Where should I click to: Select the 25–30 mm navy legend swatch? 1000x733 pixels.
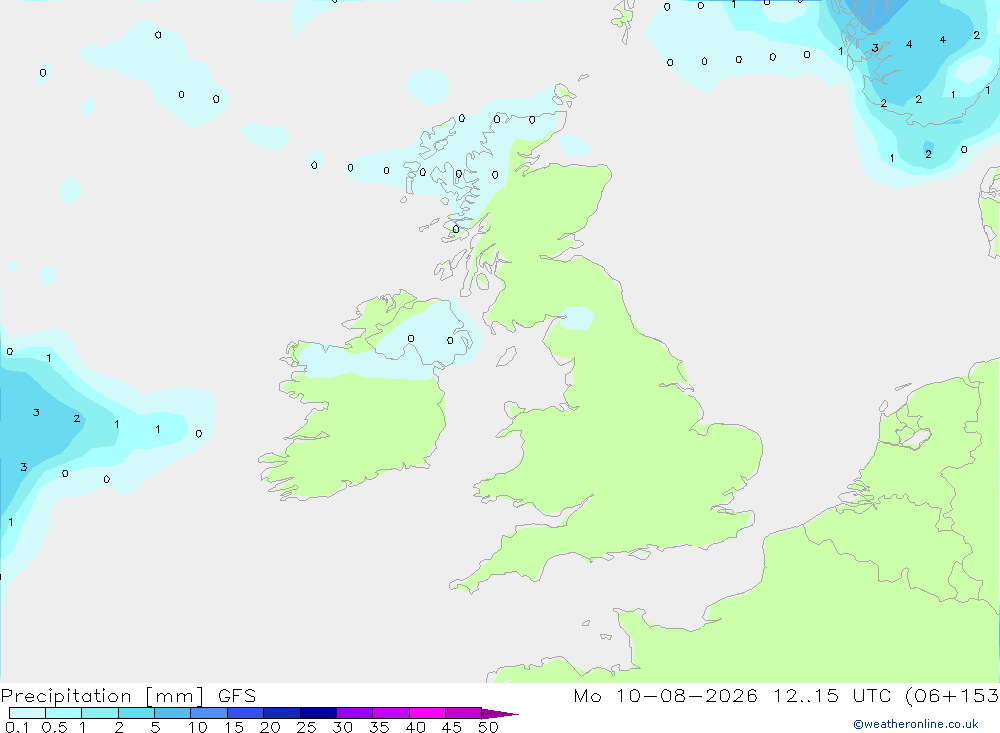click(x=318, y=713)
